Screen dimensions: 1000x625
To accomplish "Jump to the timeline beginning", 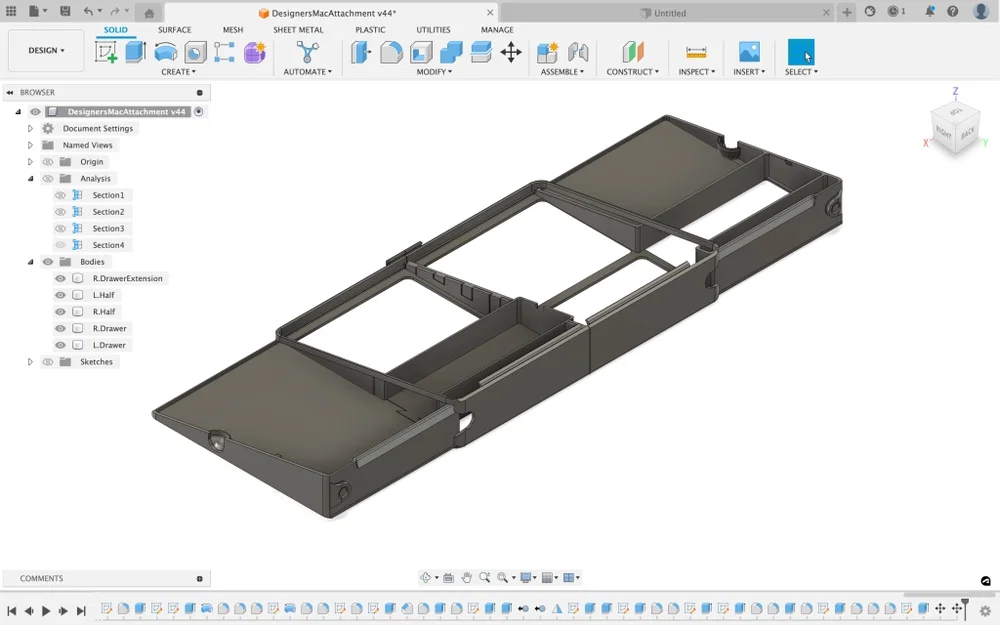I will tap(11, 611).
